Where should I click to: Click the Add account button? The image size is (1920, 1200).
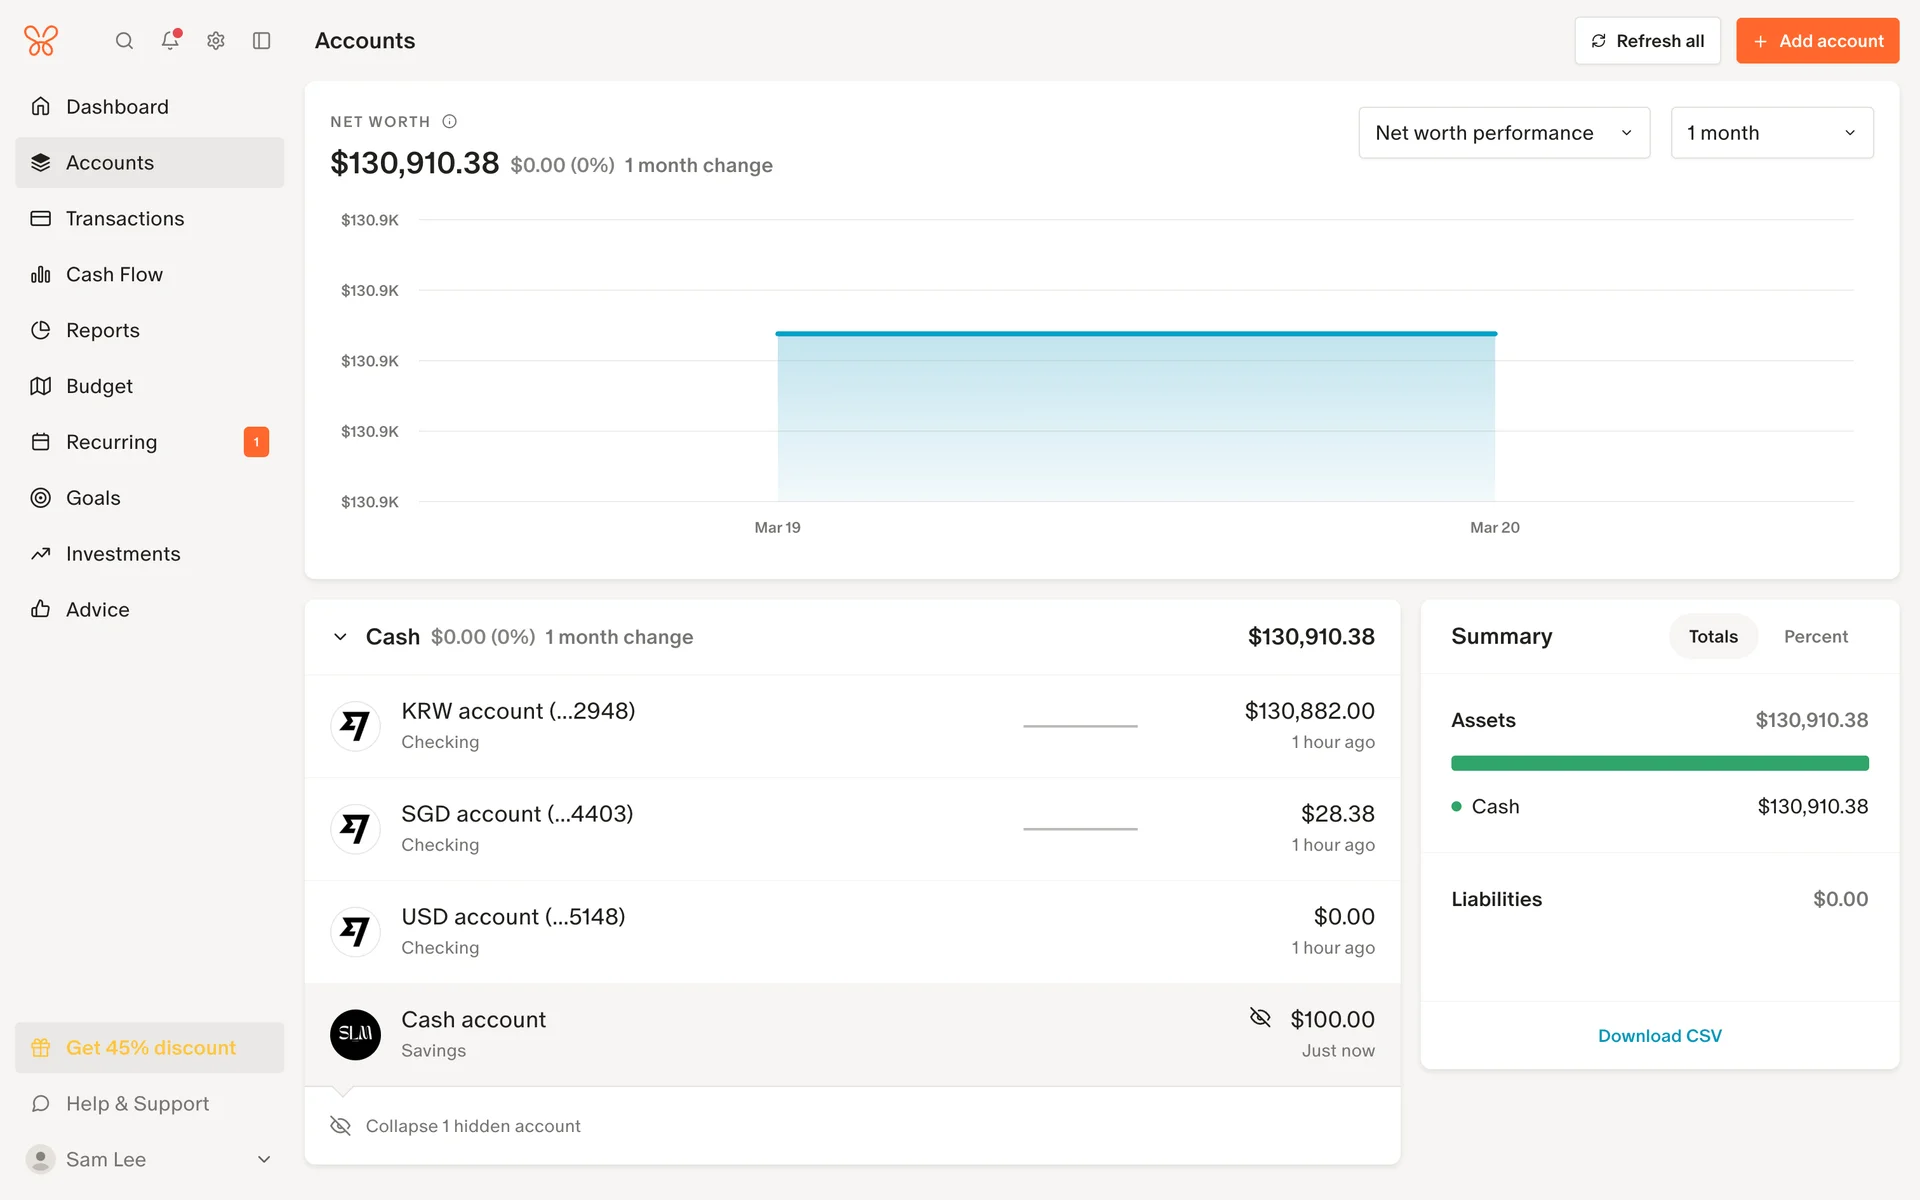[x=1817, y=41]
